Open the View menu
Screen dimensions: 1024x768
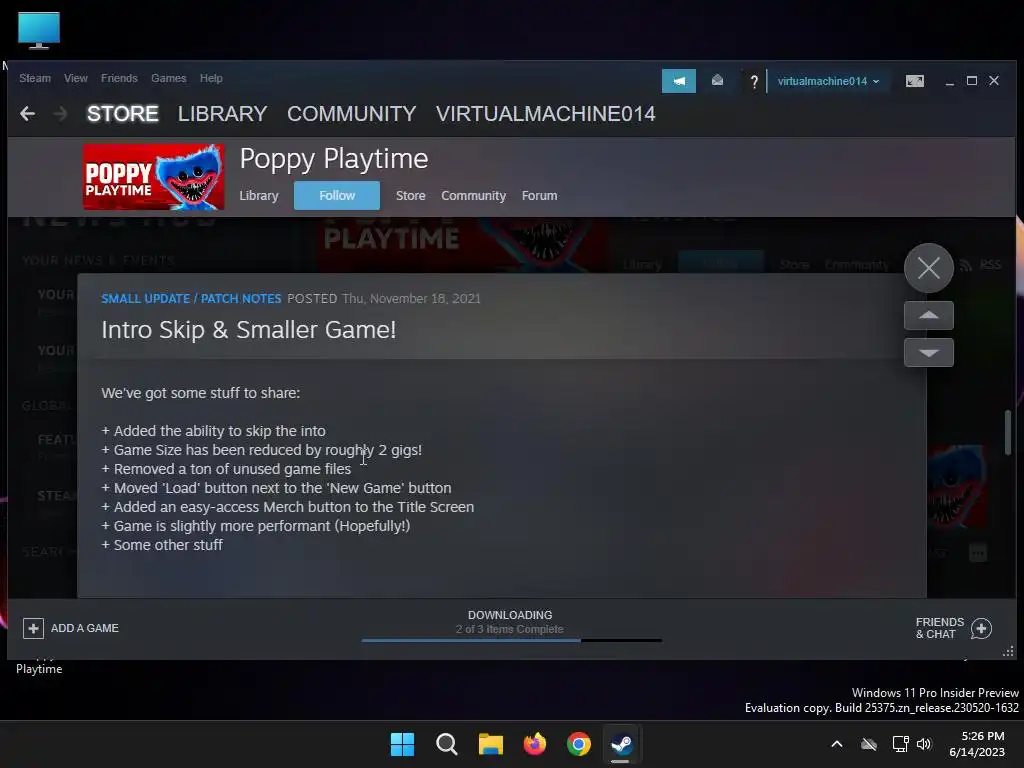tap(76, 78)
